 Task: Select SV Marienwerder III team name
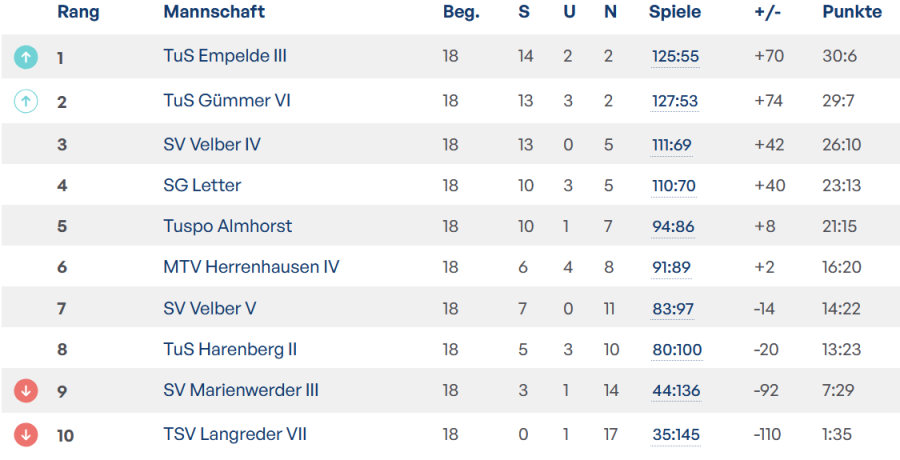241,391
